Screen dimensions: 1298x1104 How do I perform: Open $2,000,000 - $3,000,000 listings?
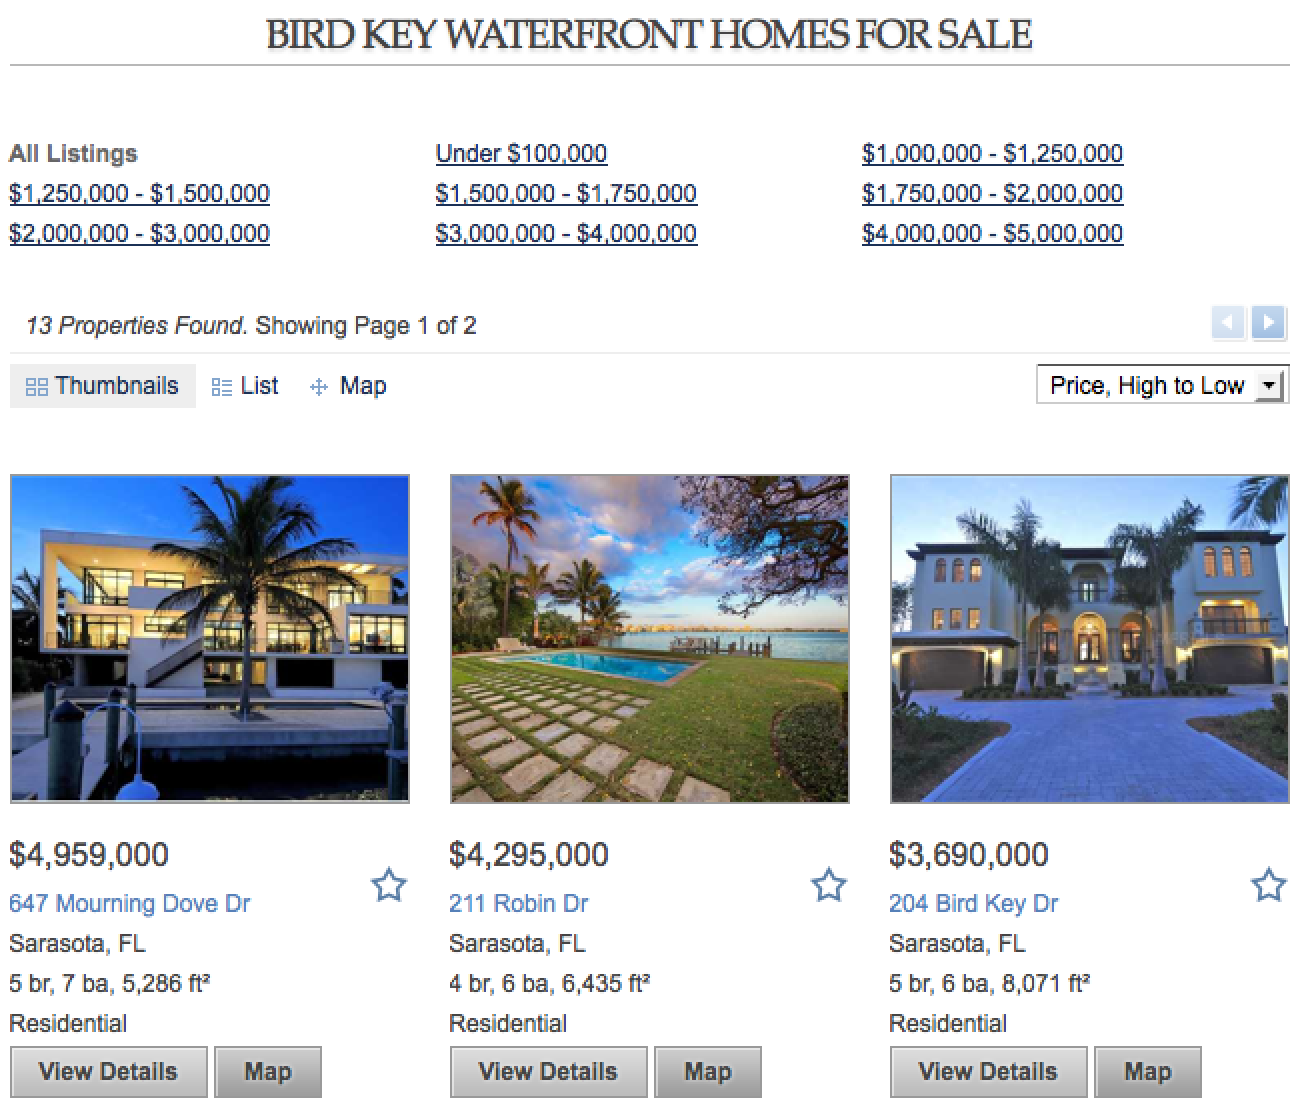click(x=139, y=234)
